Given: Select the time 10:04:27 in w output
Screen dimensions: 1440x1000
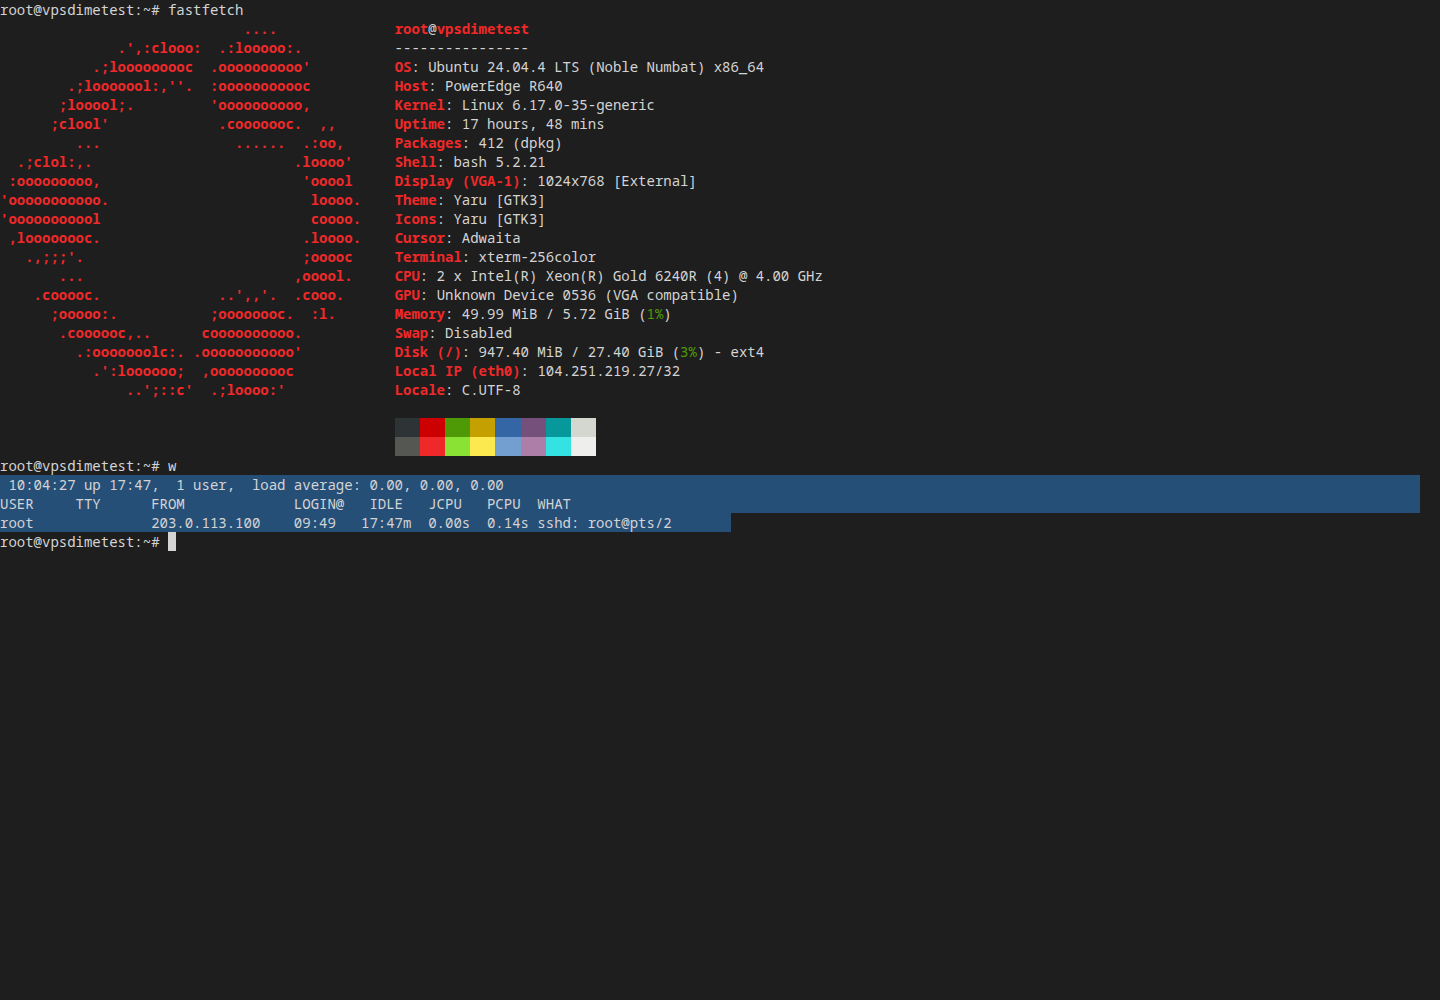Looking at the screenshot, I should (42, 485).
